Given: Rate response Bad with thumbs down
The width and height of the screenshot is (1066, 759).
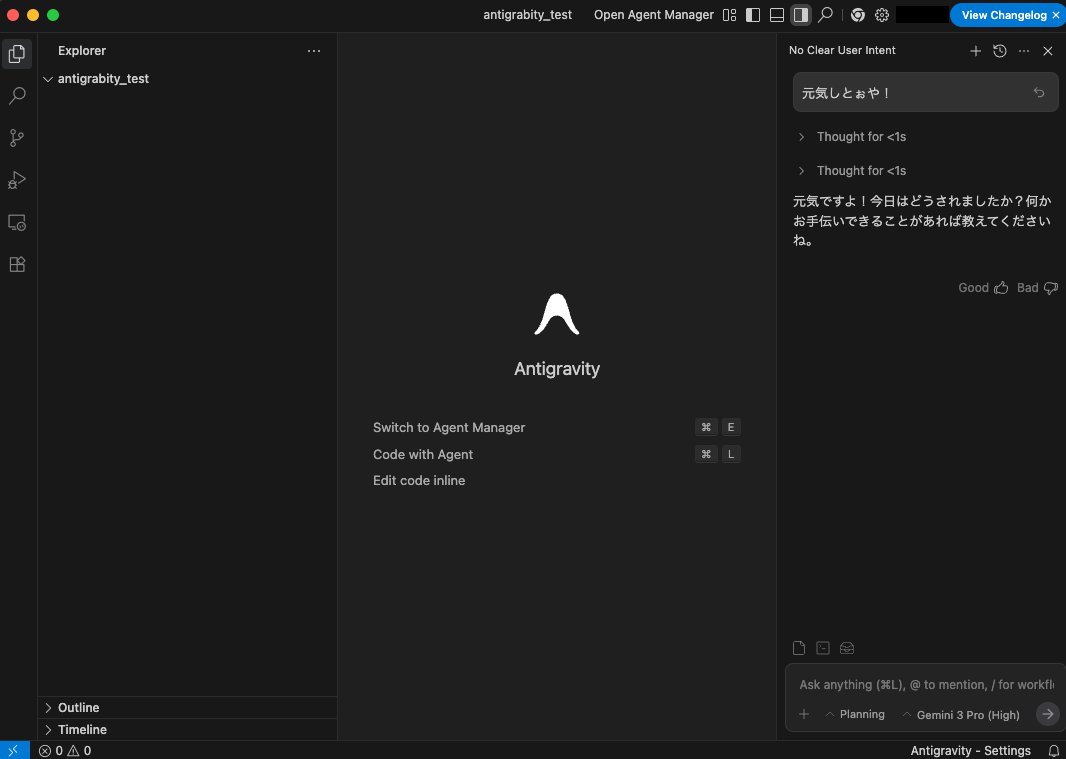Looking at the screenshot, I should 1037,288.
